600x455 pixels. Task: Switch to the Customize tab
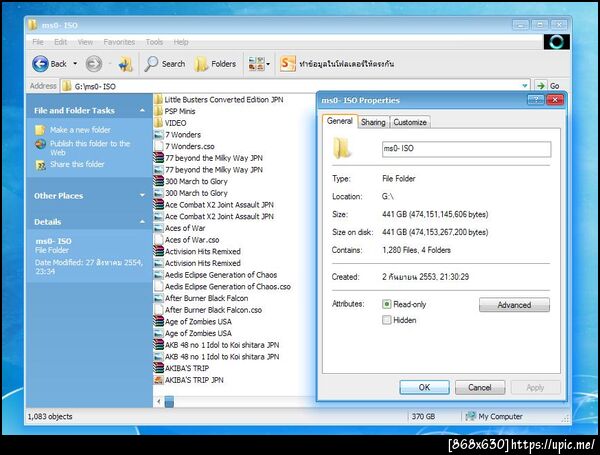pos(410,122)
